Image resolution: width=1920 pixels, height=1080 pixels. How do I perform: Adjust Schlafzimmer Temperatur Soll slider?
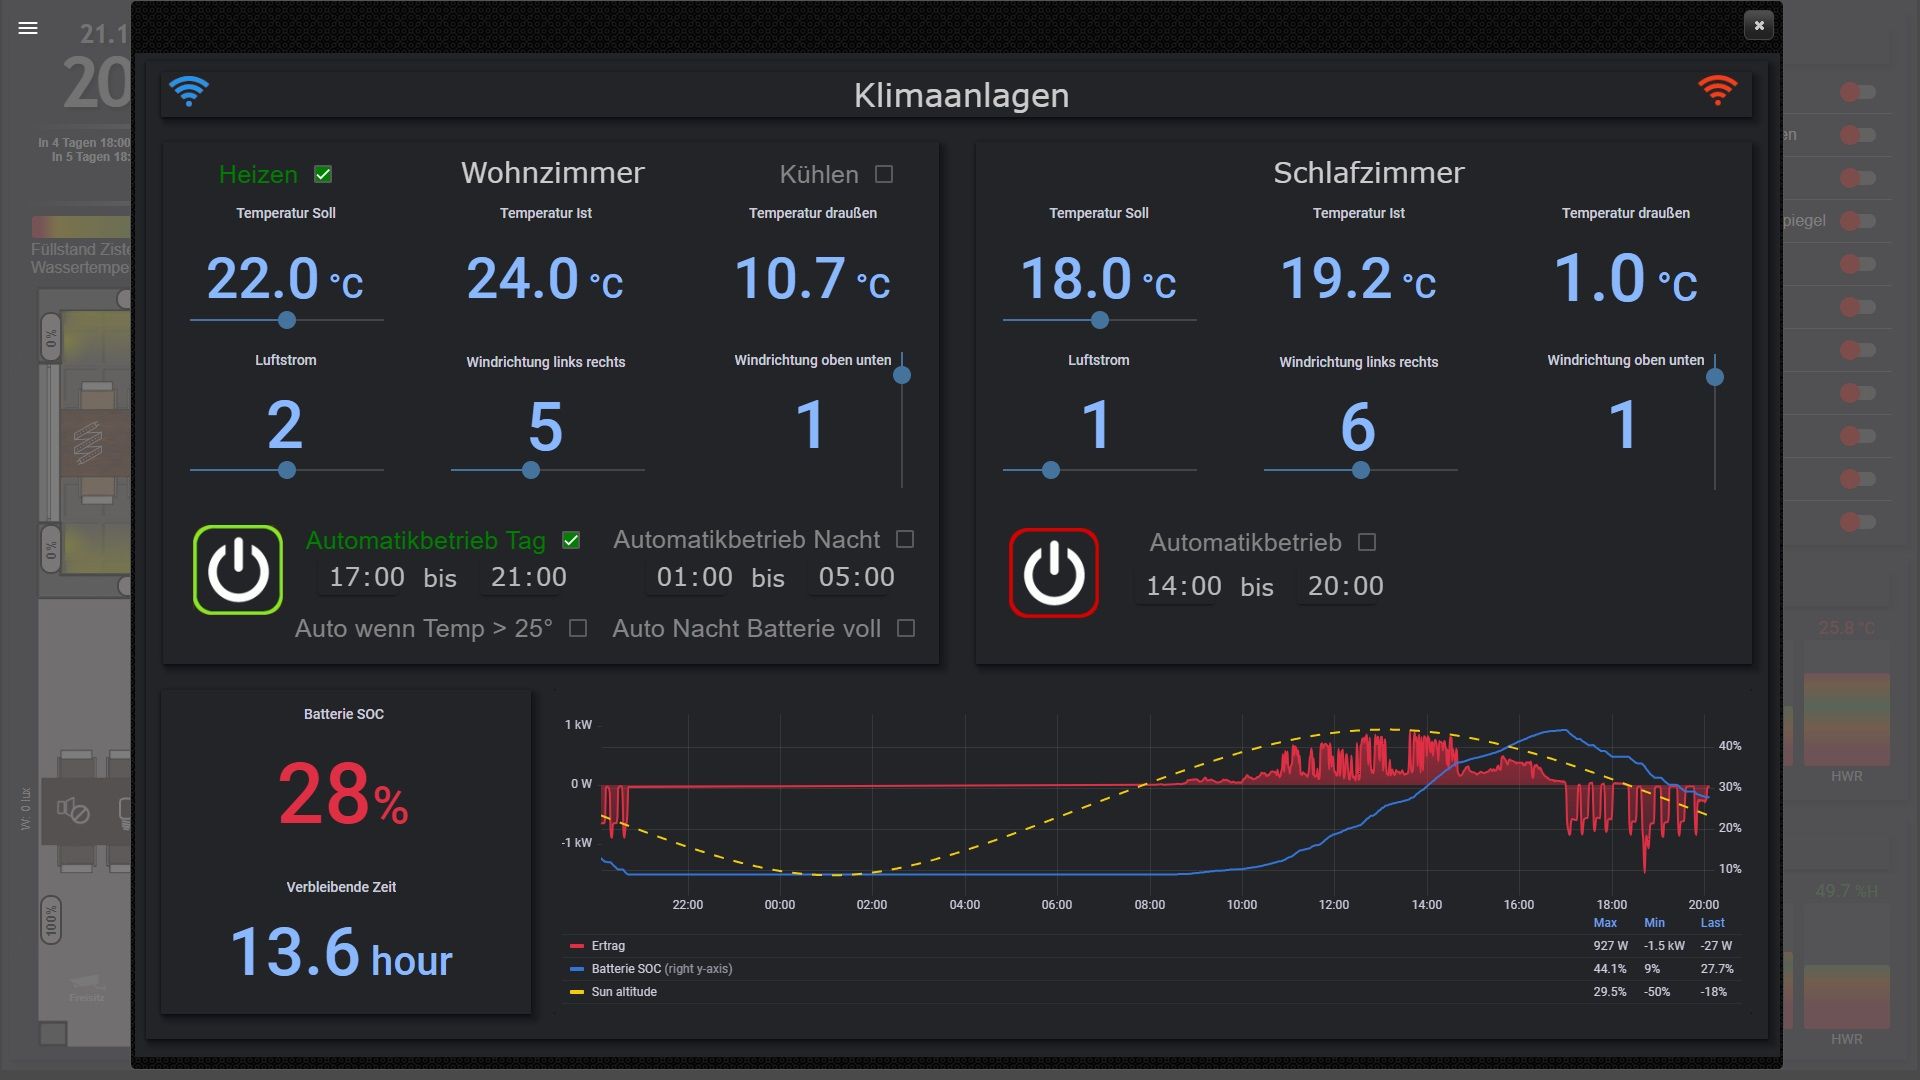point(1100,320)
